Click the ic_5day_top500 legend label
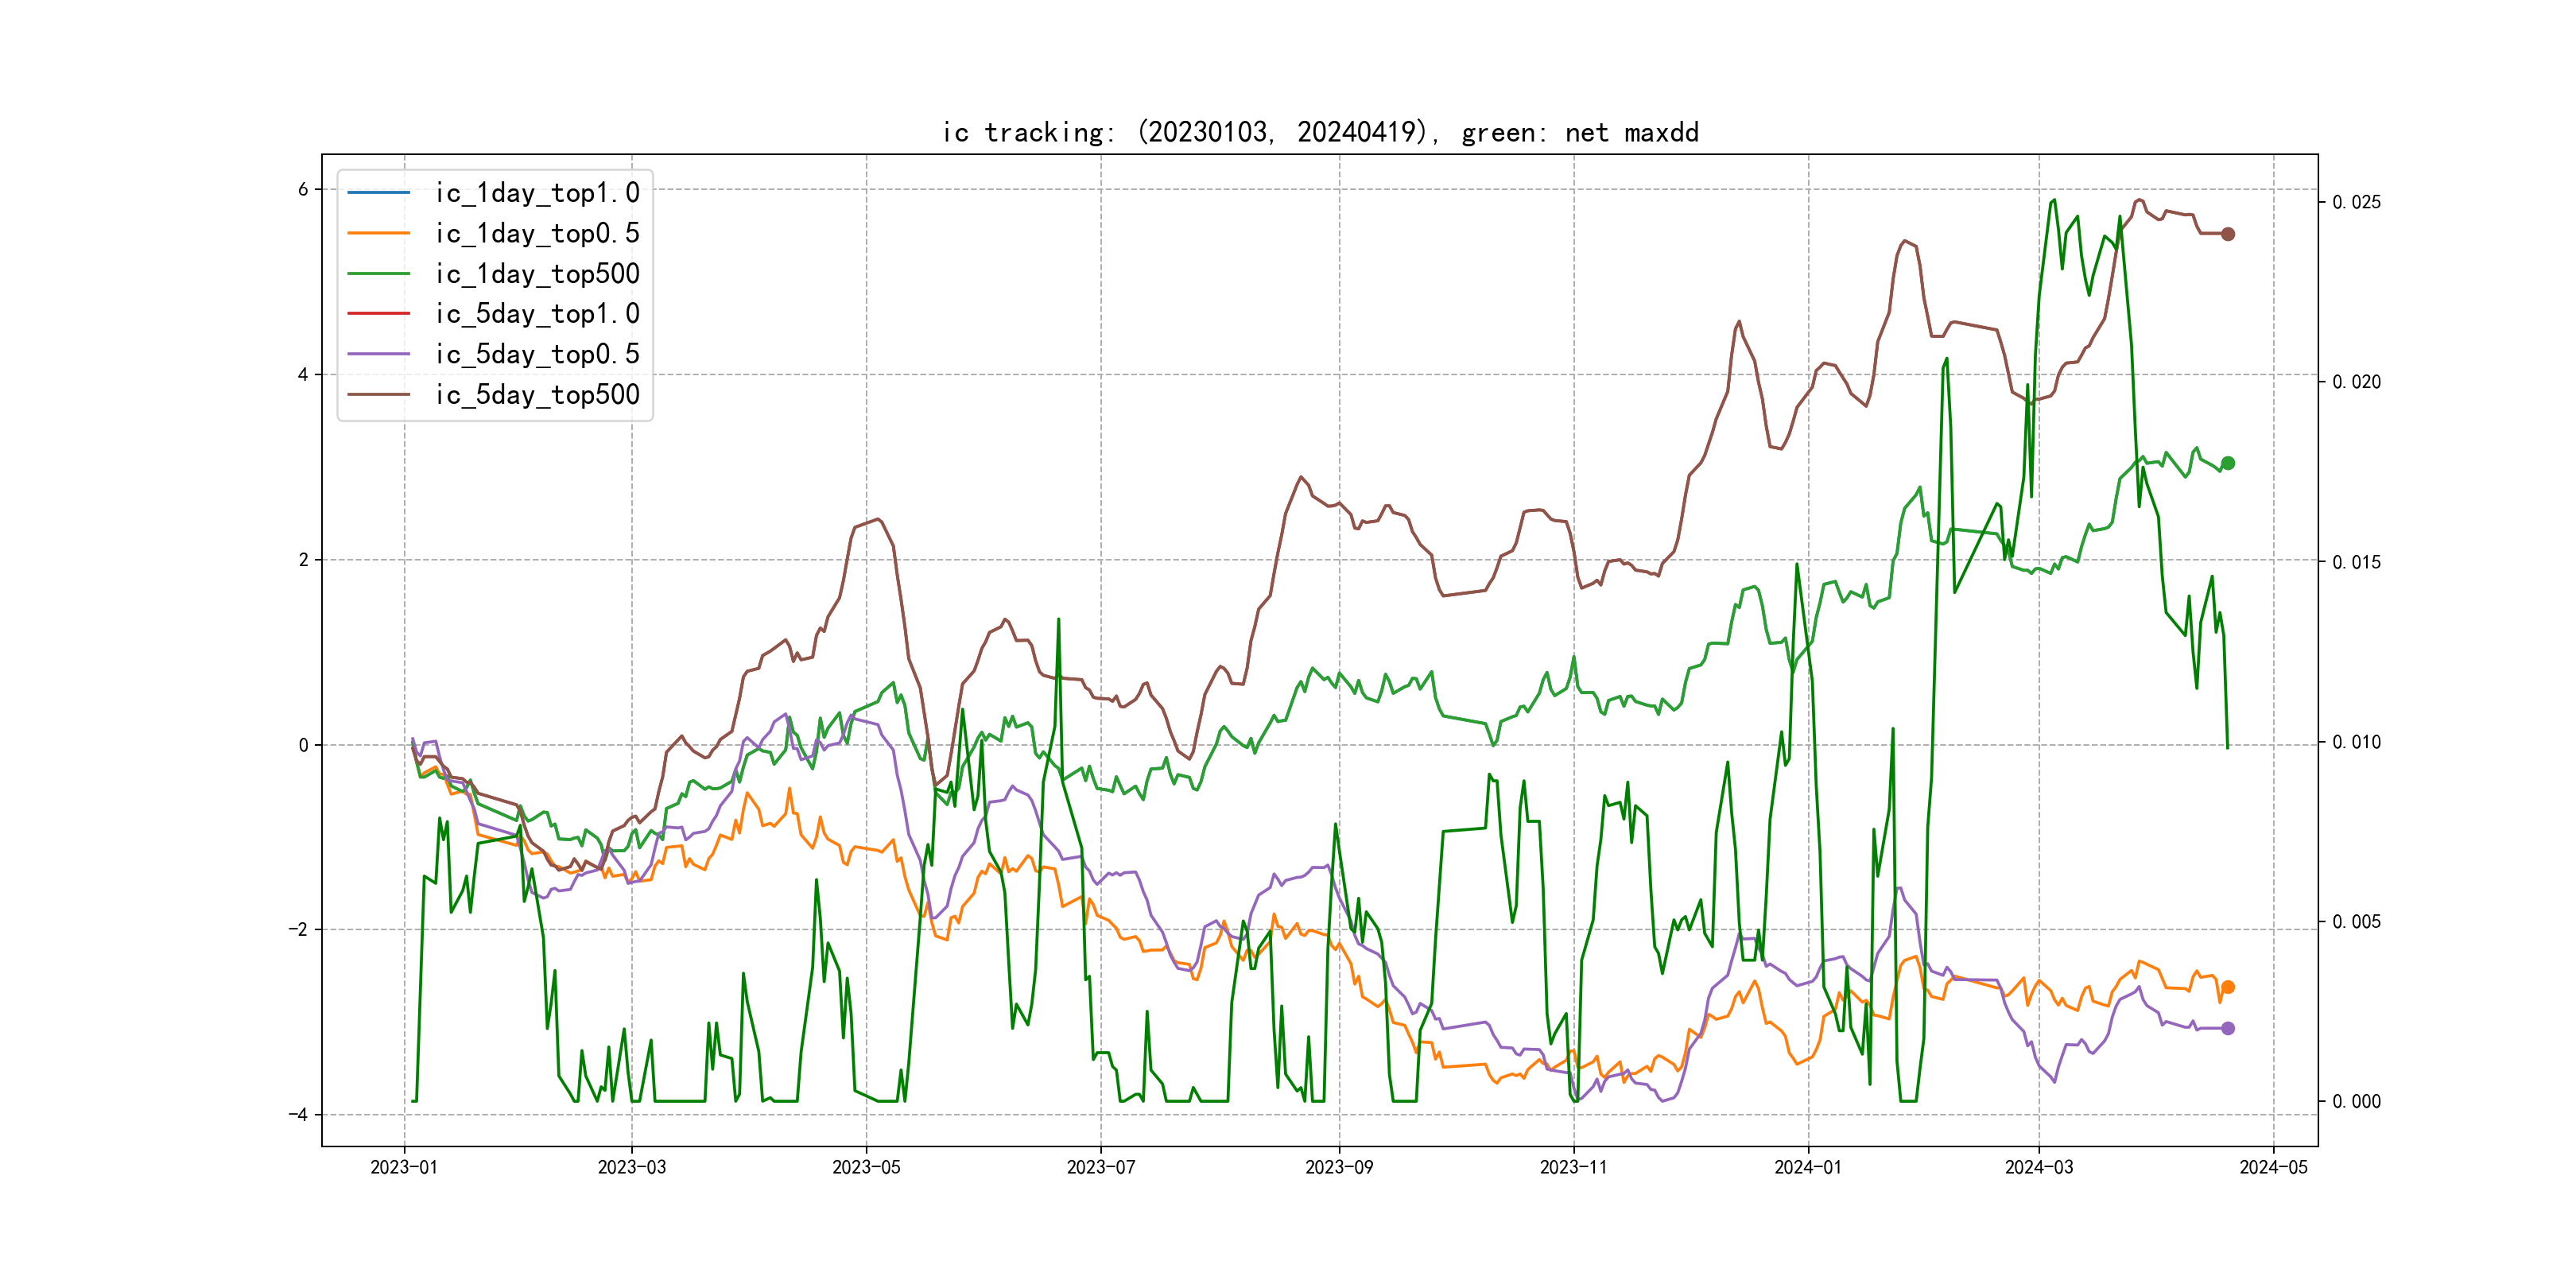This screenshot has height=1288, width=2576. tap(537, 394)
